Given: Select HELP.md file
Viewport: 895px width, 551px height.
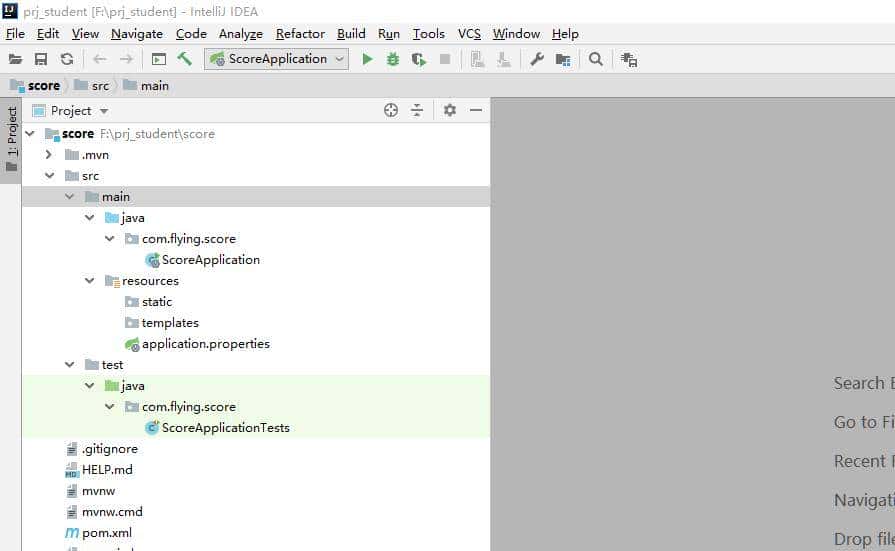Looking at the screenshot, I should pos(99,470).
